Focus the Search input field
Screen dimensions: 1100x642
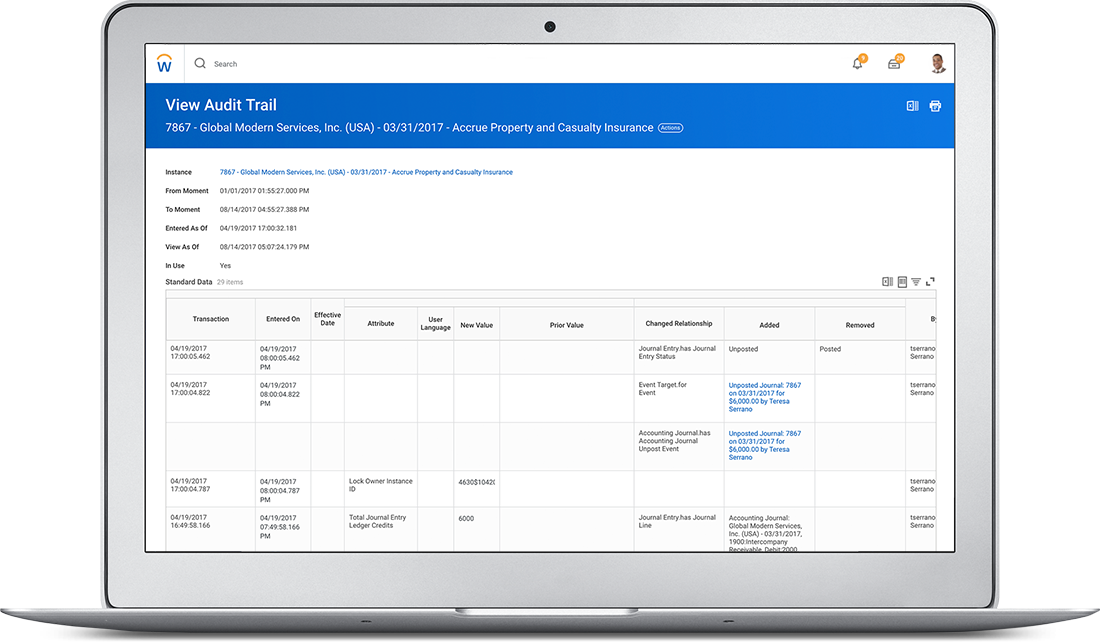tap(225, 64)
